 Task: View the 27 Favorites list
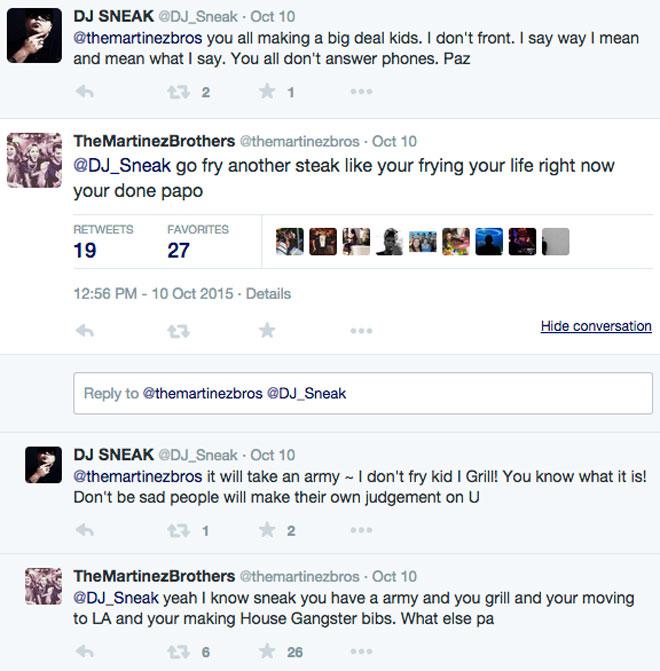[178, 250]
